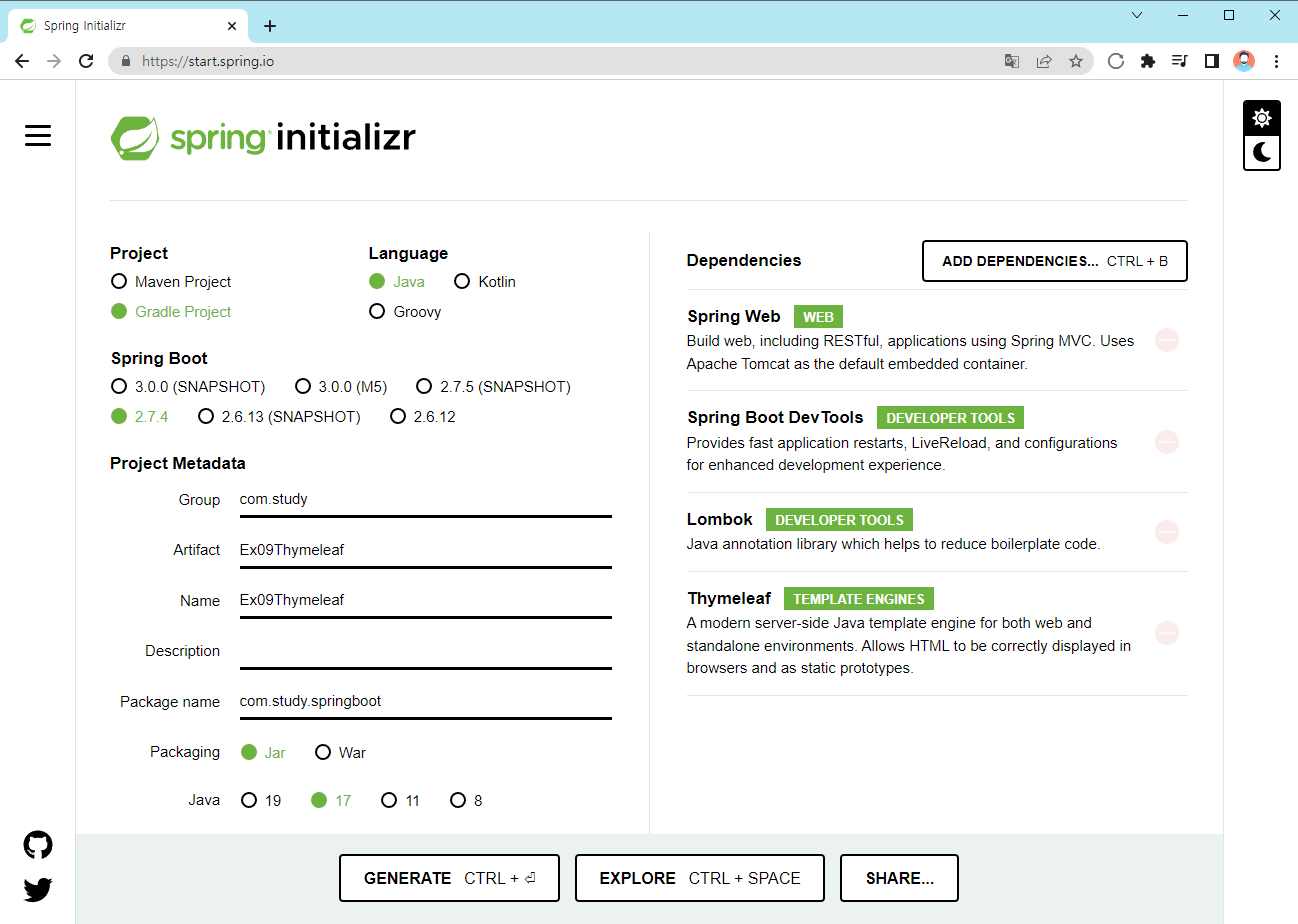The height and width of the screenshot is (924, 1298).
Task: Go back in browser history
Action: click(x=22, y=61)
